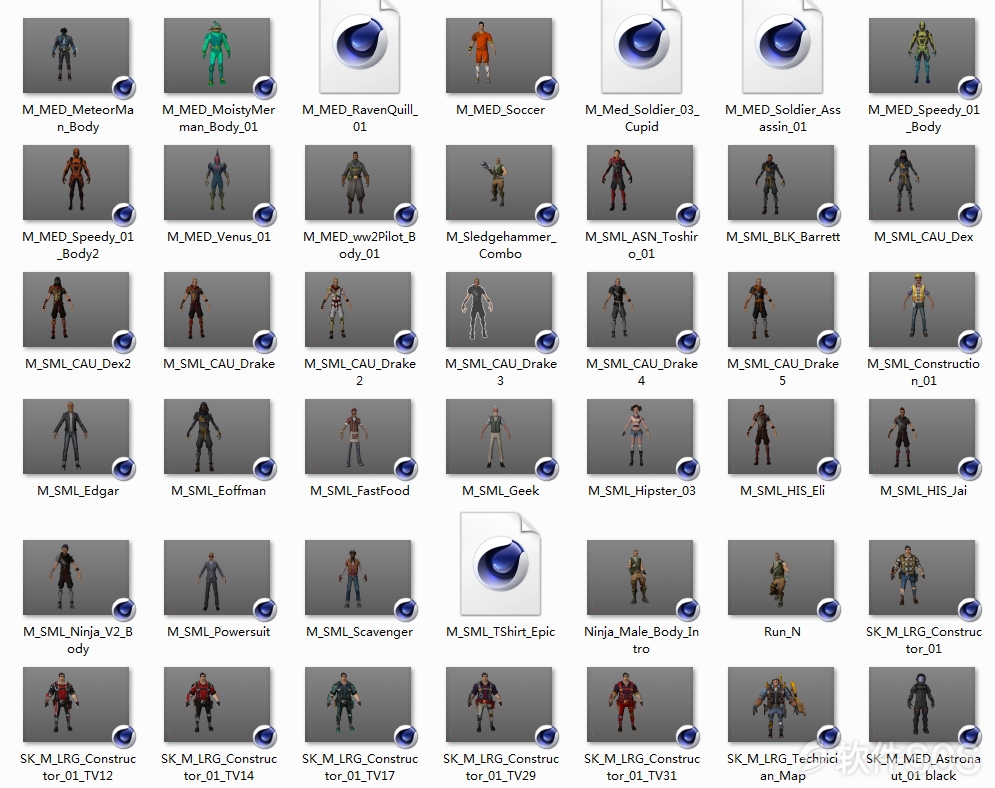
Task: Select the M_SML_Powersuit thumbnail
Action: point(217,577)
